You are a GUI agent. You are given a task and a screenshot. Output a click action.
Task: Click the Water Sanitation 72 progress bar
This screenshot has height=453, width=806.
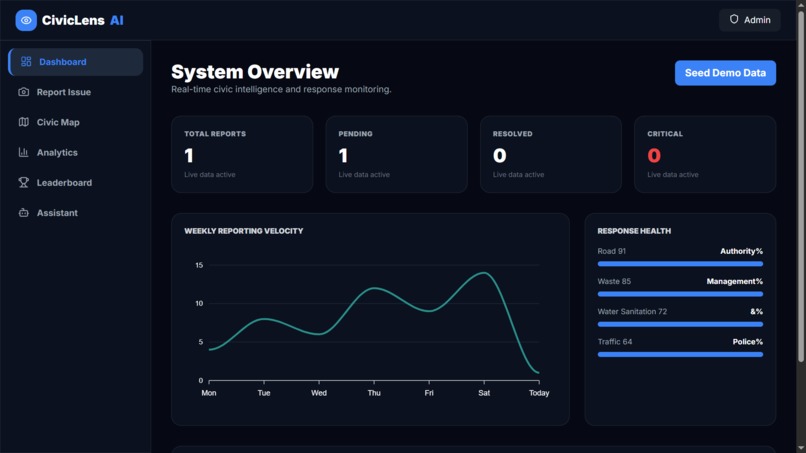(x=680, y=324)
